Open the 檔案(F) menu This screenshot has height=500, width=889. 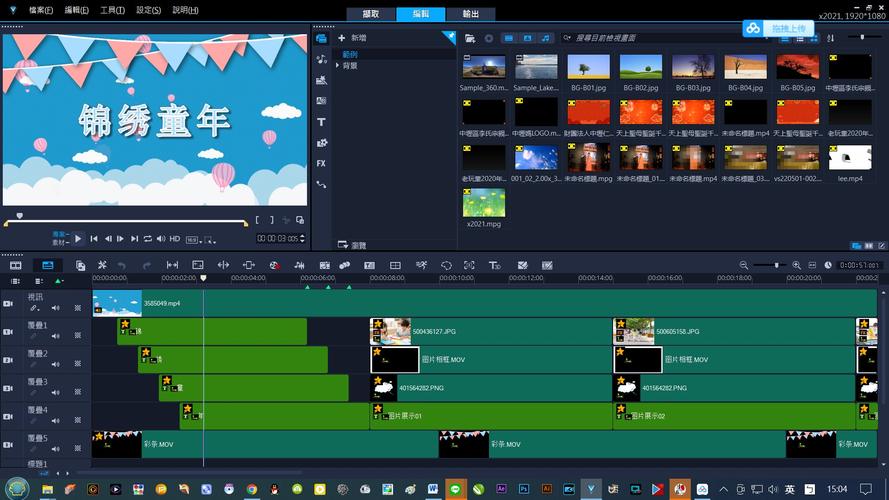[41, 10]
